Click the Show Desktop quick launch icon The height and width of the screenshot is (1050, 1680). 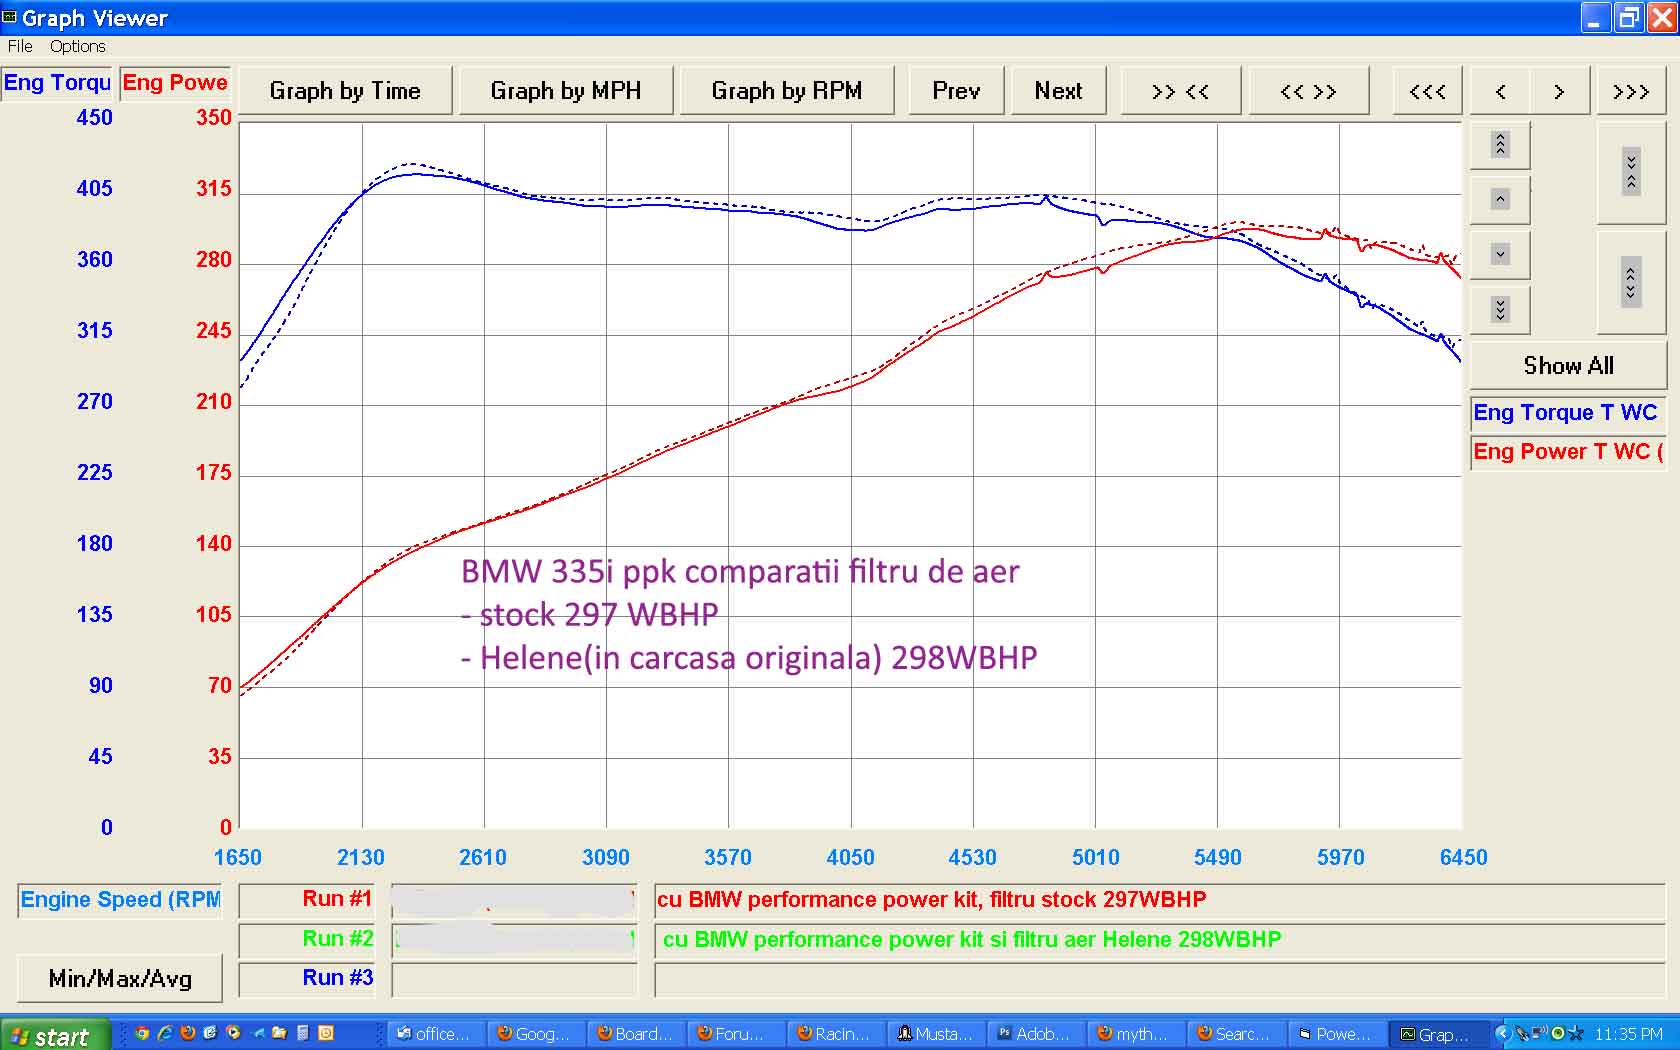(x=258, y=1034)
